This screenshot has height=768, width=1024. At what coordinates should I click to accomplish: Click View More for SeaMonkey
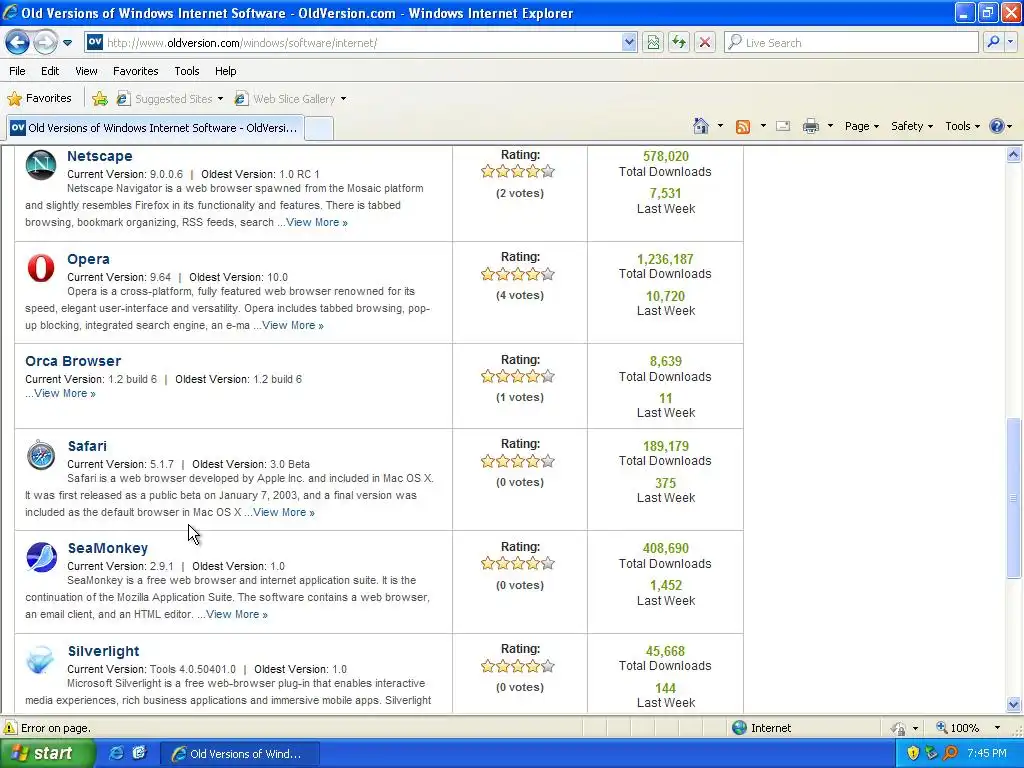[237, 614]
